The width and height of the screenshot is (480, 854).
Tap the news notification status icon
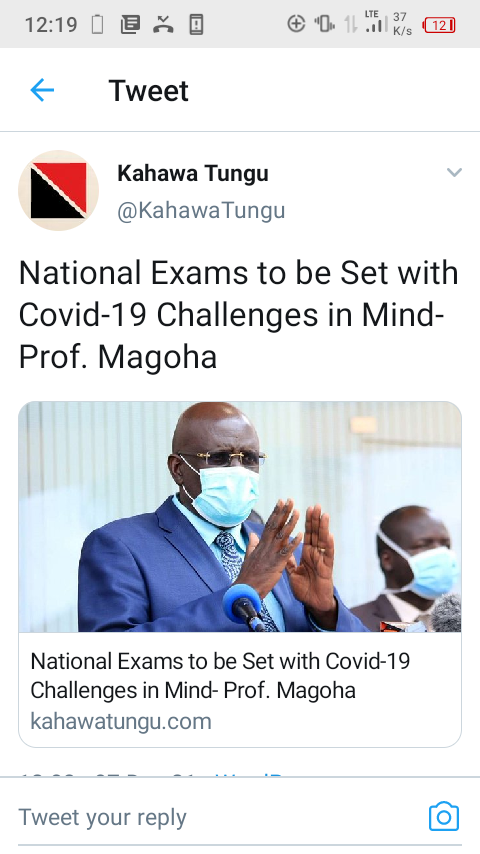click(130, 25)
